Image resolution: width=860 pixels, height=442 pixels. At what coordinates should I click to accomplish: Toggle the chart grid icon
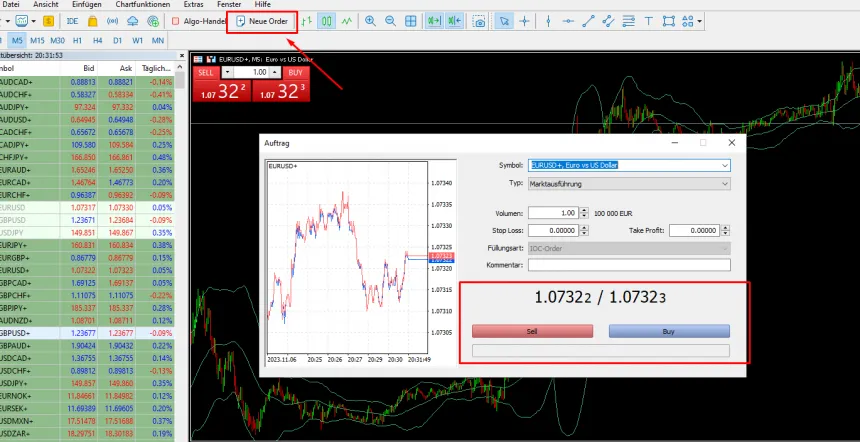410,21
